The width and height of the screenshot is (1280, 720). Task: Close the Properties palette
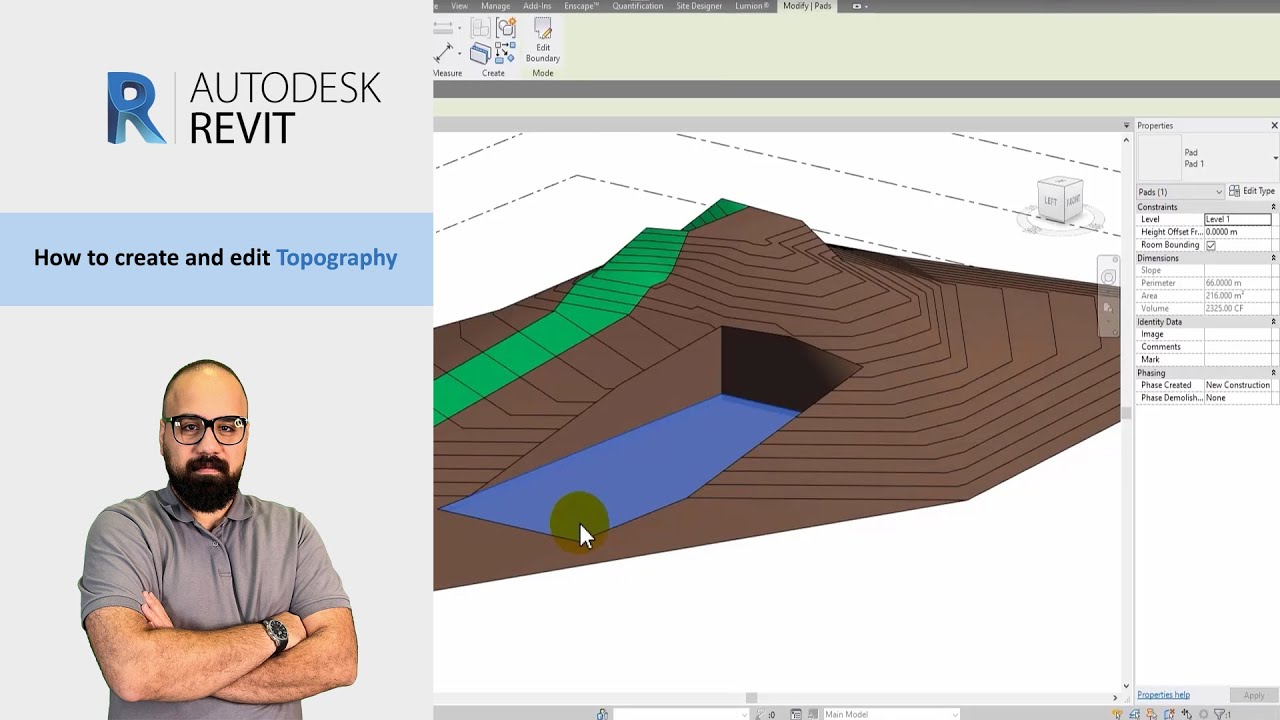(1274, 125)
